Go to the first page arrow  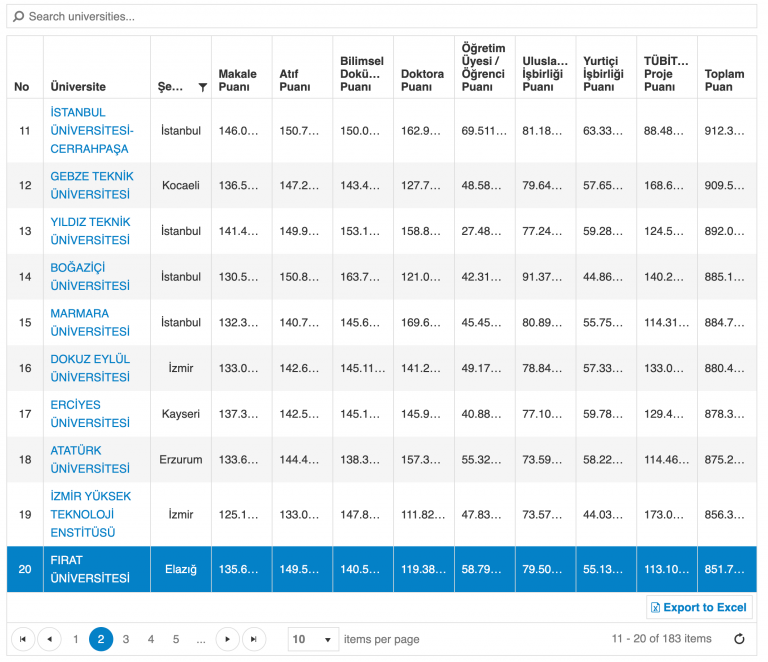(x=23, y=639)
